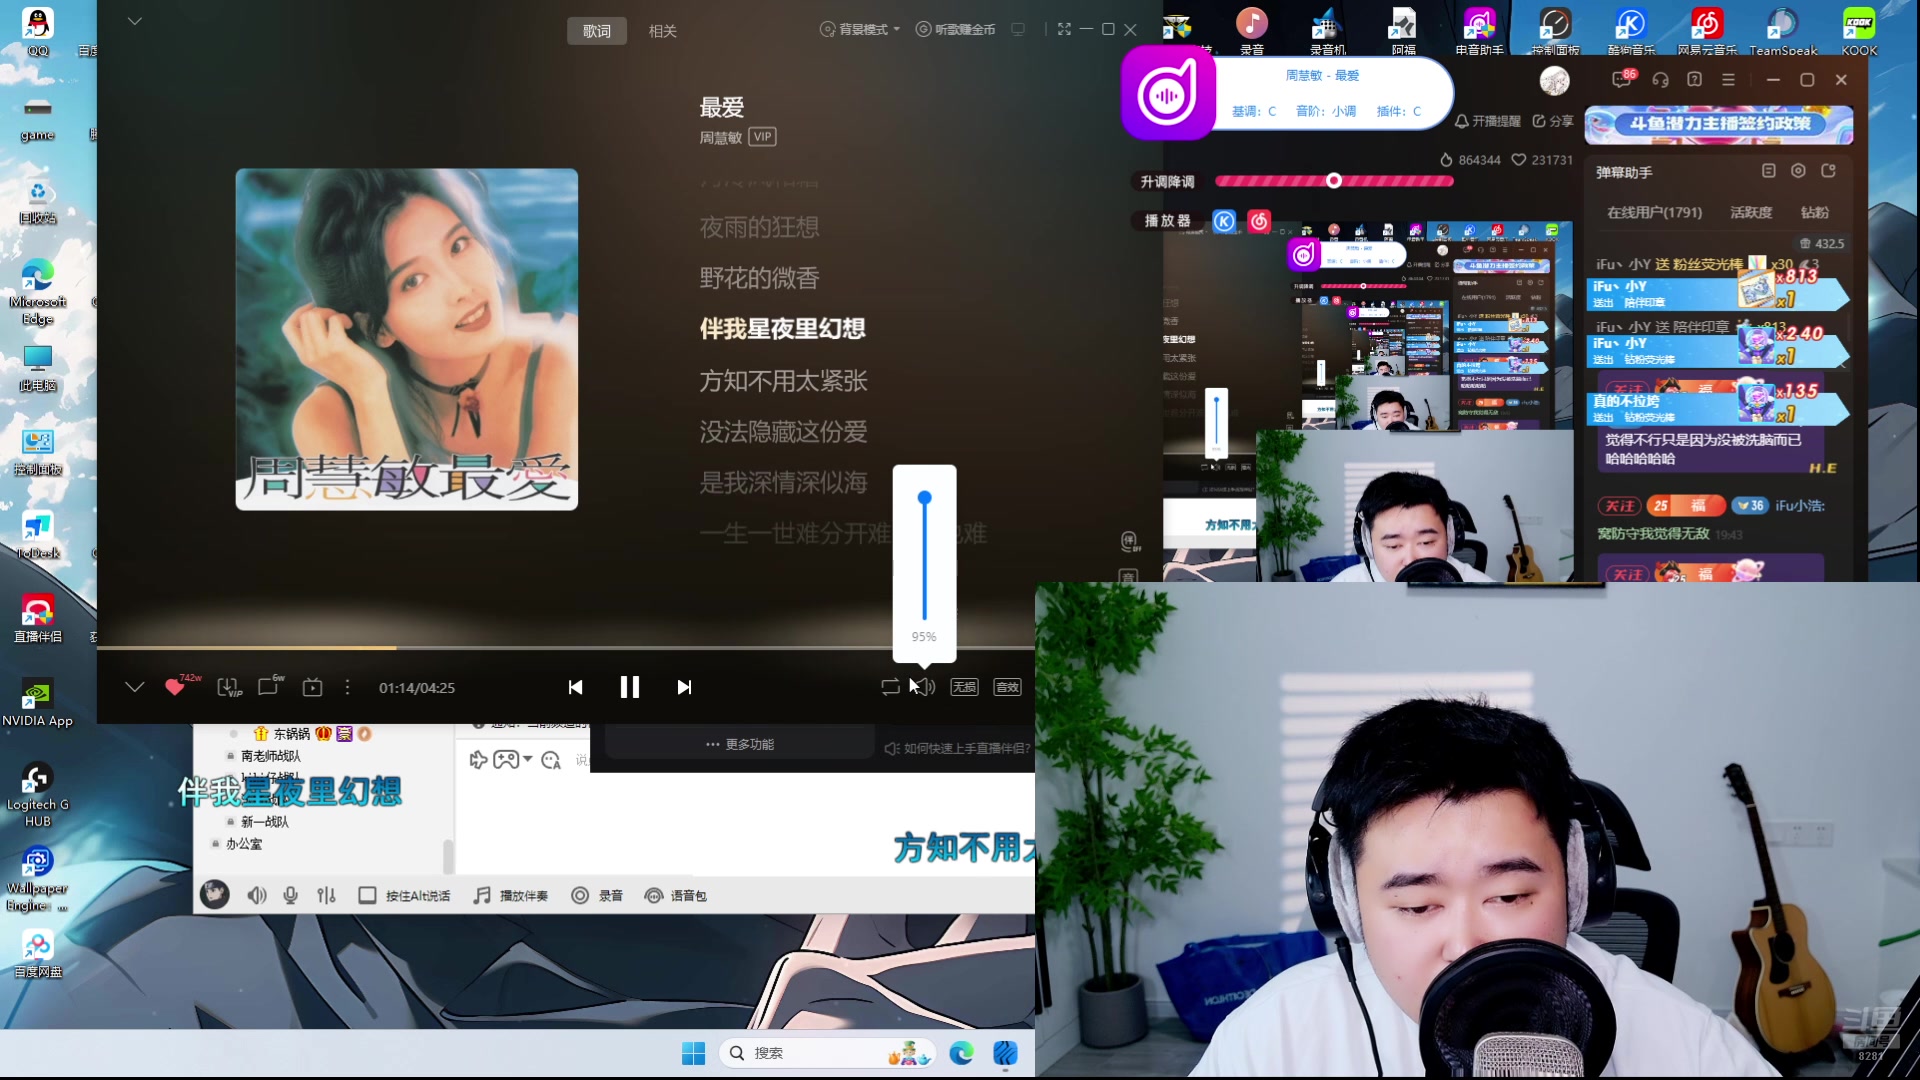Image resolution: width=1920 pixels, height=1080 pixels.
Task: Click the volume slider handle at 95%
Action: point(924,498)
